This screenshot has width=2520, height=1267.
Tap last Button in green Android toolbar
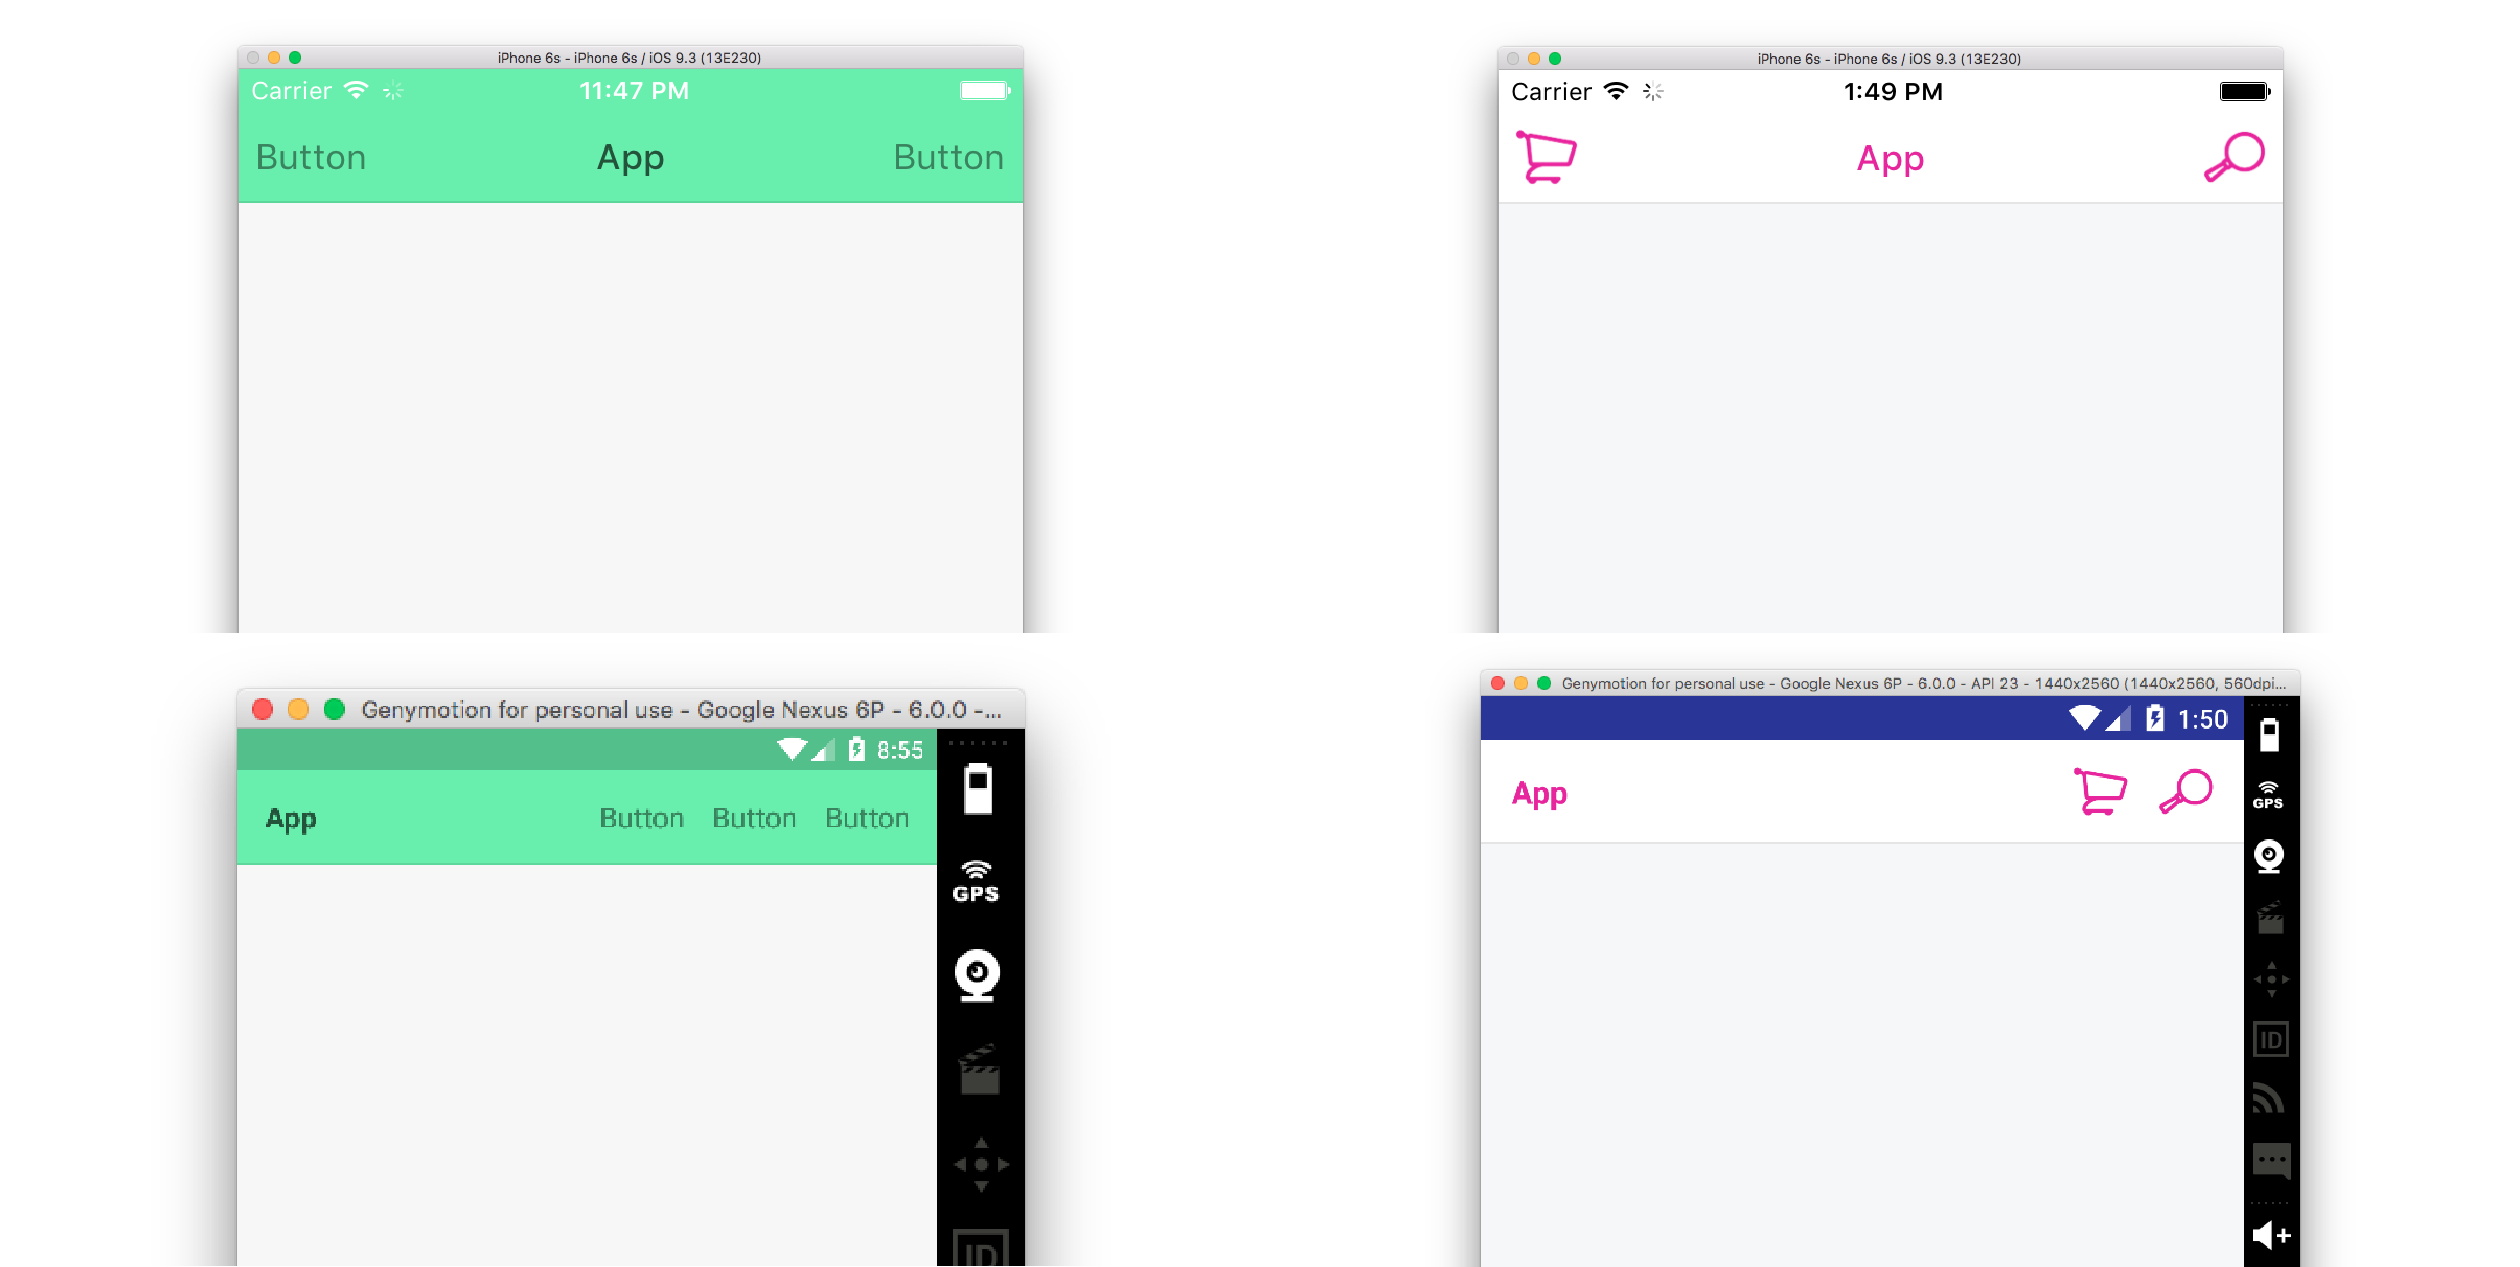pos(867,818)
